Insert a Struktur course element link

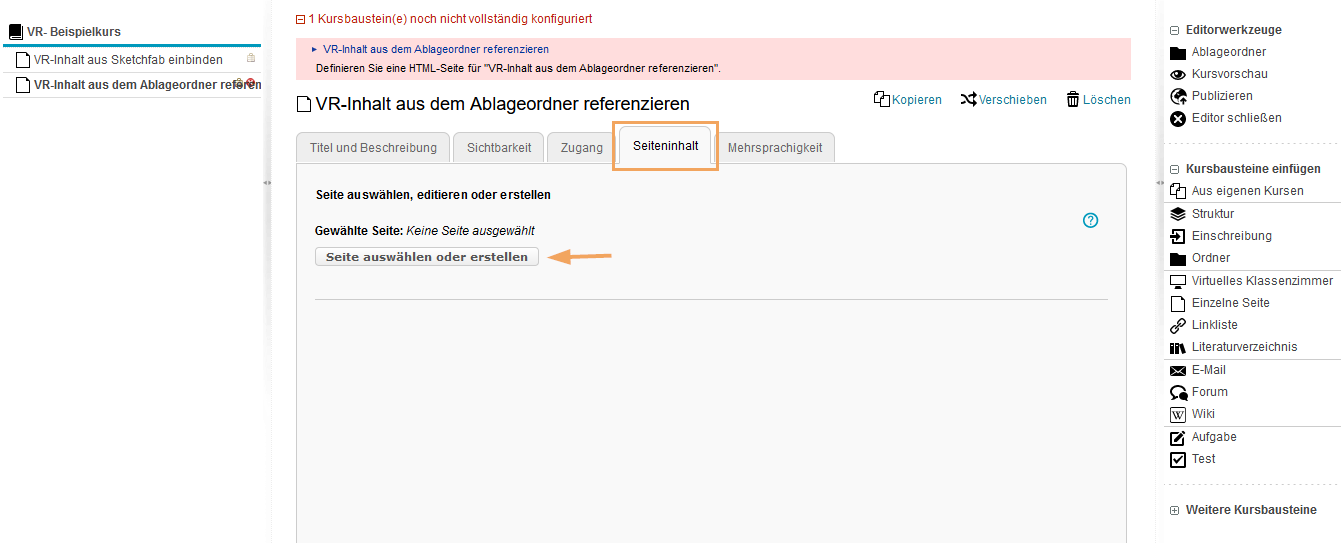point(1213,214)
